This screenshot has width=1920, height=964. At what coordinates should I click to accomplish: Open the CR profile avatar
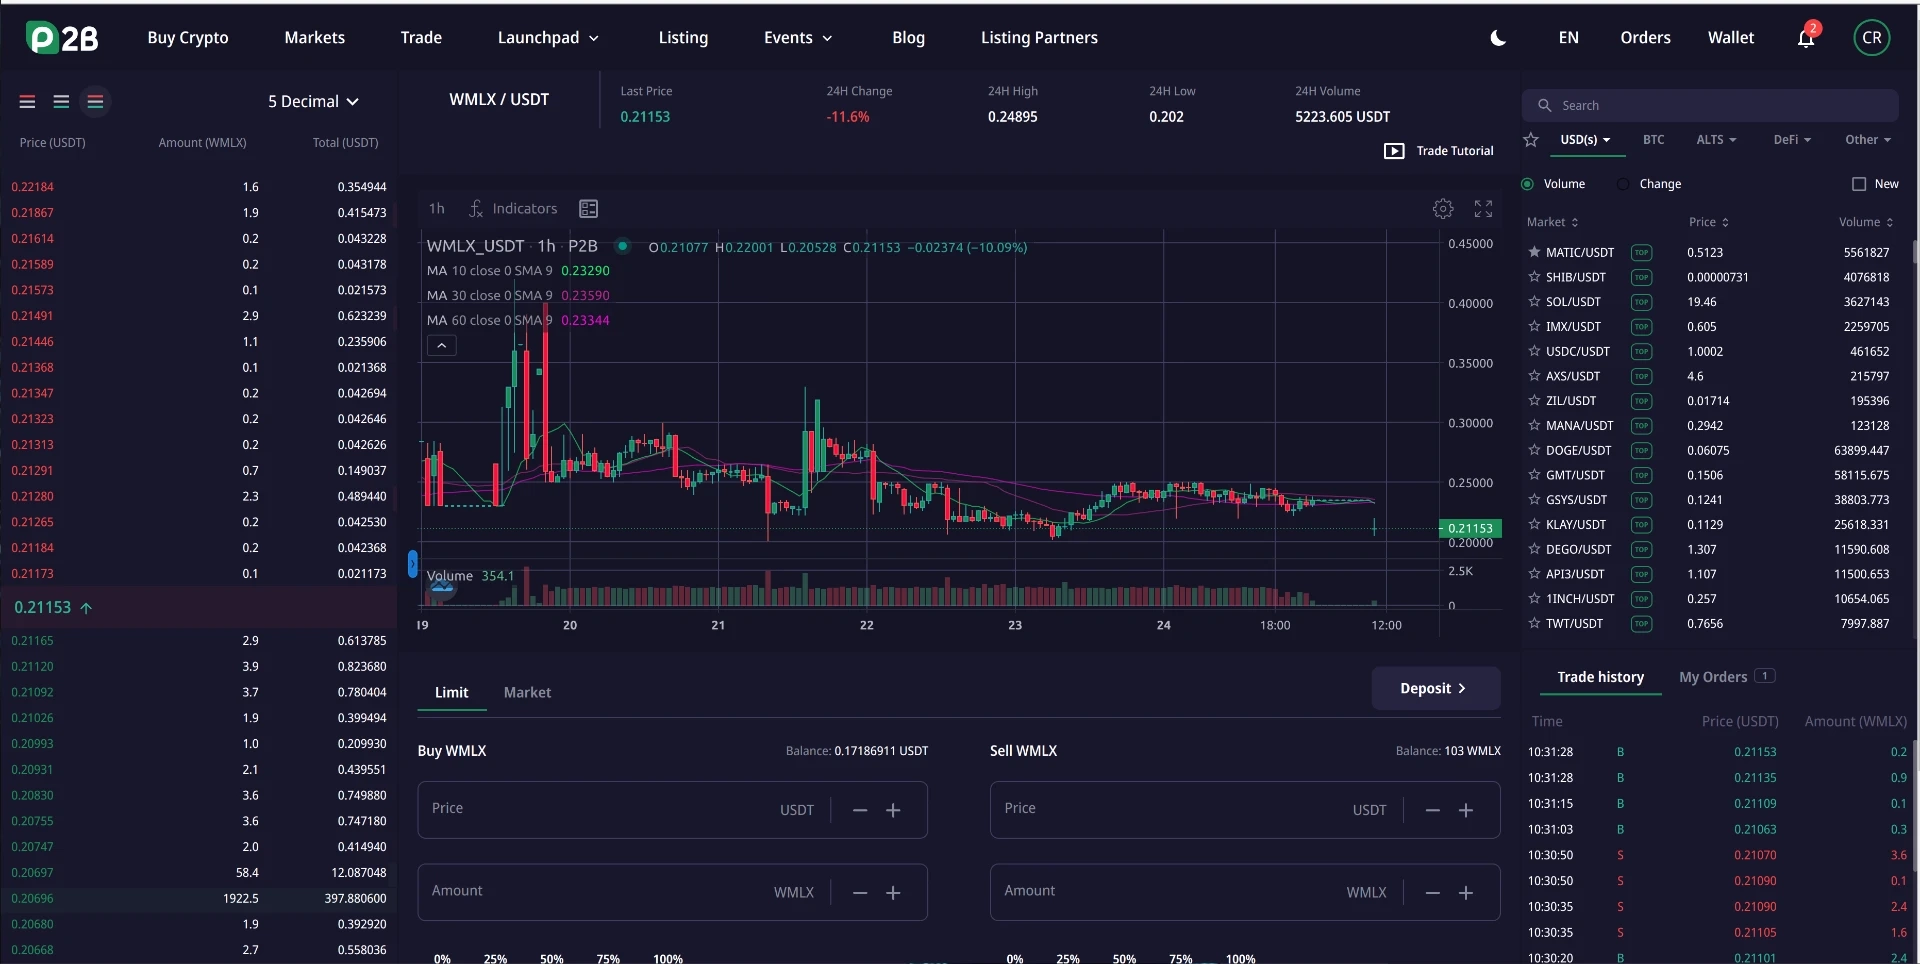(x=1872, y=38)
